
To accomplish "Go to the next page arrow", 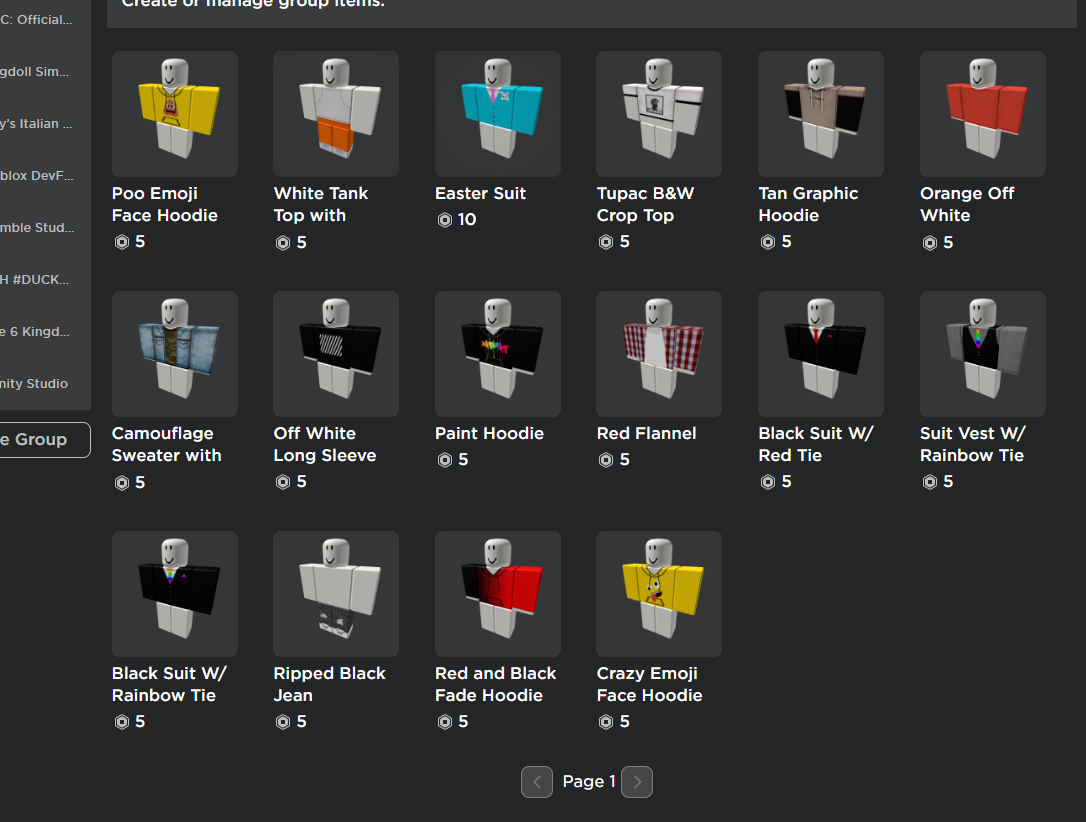I will click(x=637, y=782).
